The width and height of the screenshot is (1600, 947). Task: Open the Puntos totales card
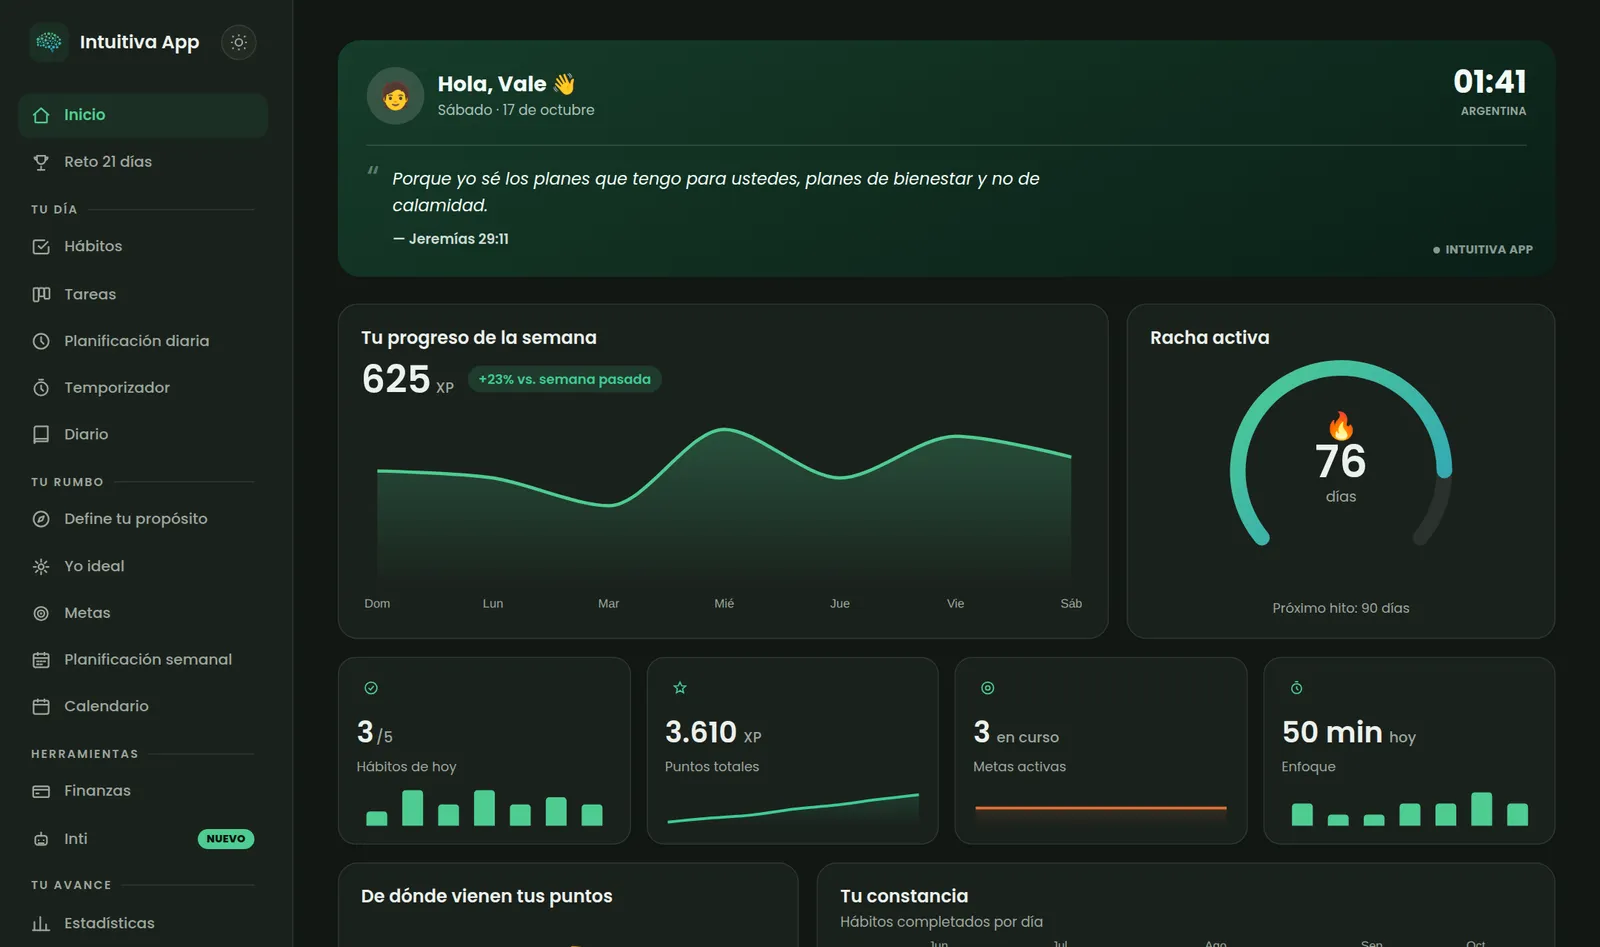[x=793, y=750]
